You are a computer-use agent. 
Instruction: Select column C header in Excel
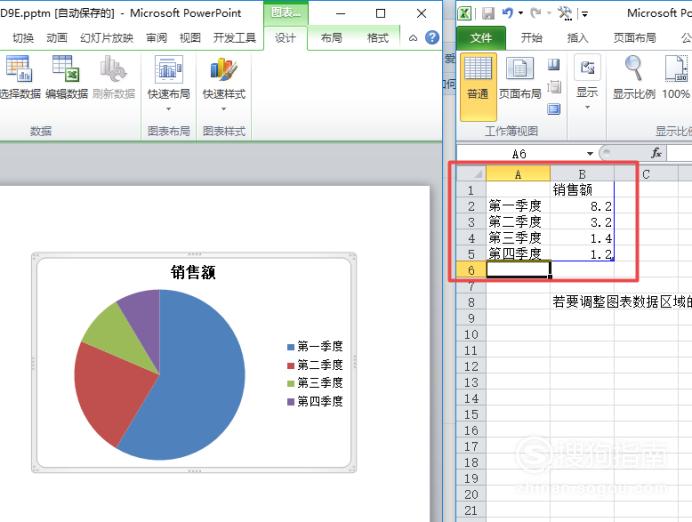coord(646,174)
